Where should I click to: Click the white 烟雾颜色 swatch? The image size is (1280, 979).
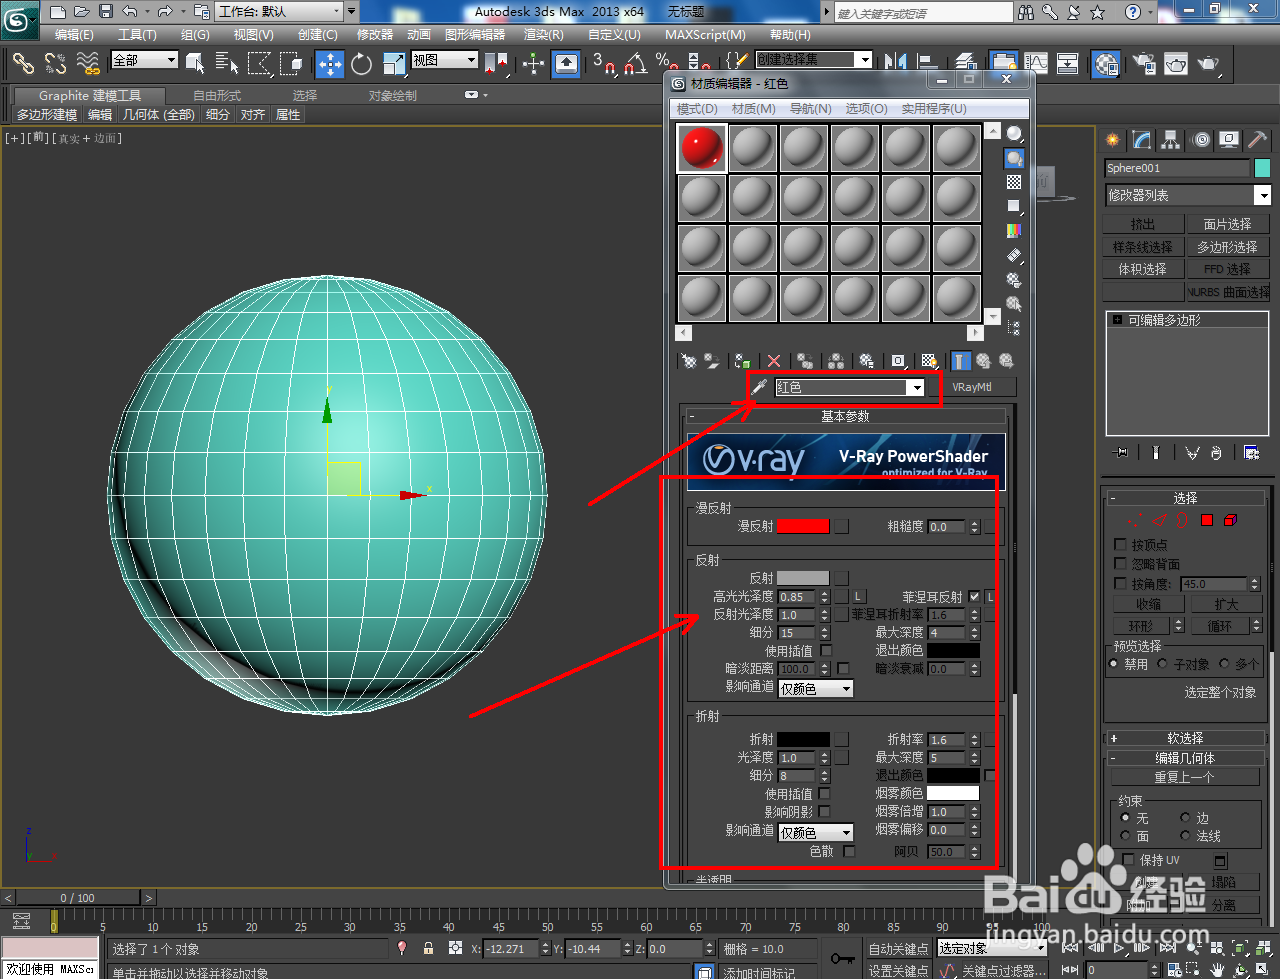click(953, 793)
